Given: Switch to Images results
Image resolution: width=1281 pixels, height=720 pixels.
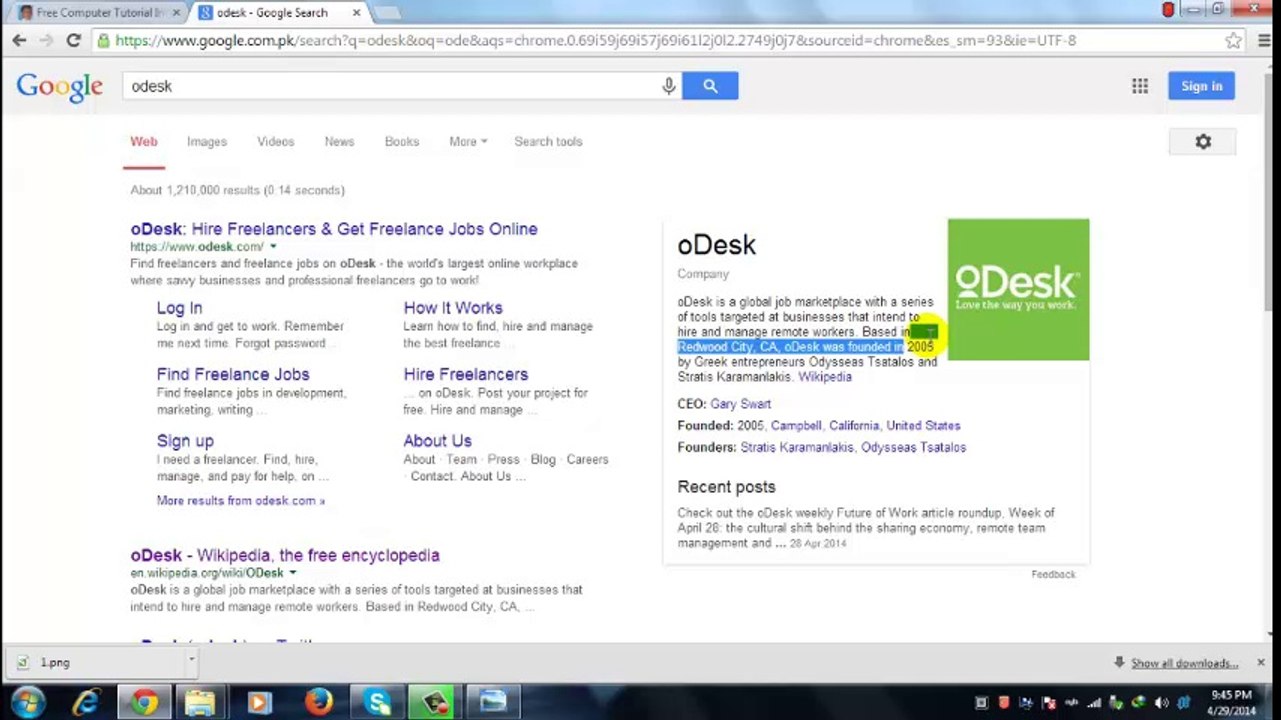Looking at the screenshot, I should [207, 142].
